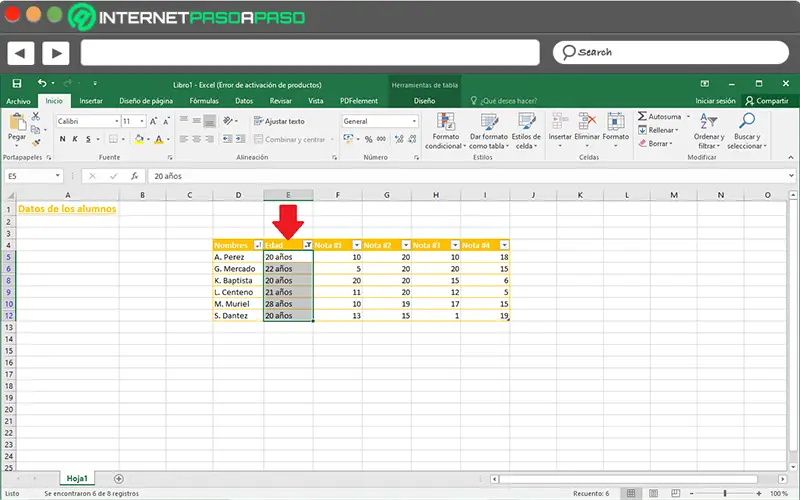Click the Undo arrow icon
Image resolution: width=800 pixels, height=500 pixels.
[42, 83]
